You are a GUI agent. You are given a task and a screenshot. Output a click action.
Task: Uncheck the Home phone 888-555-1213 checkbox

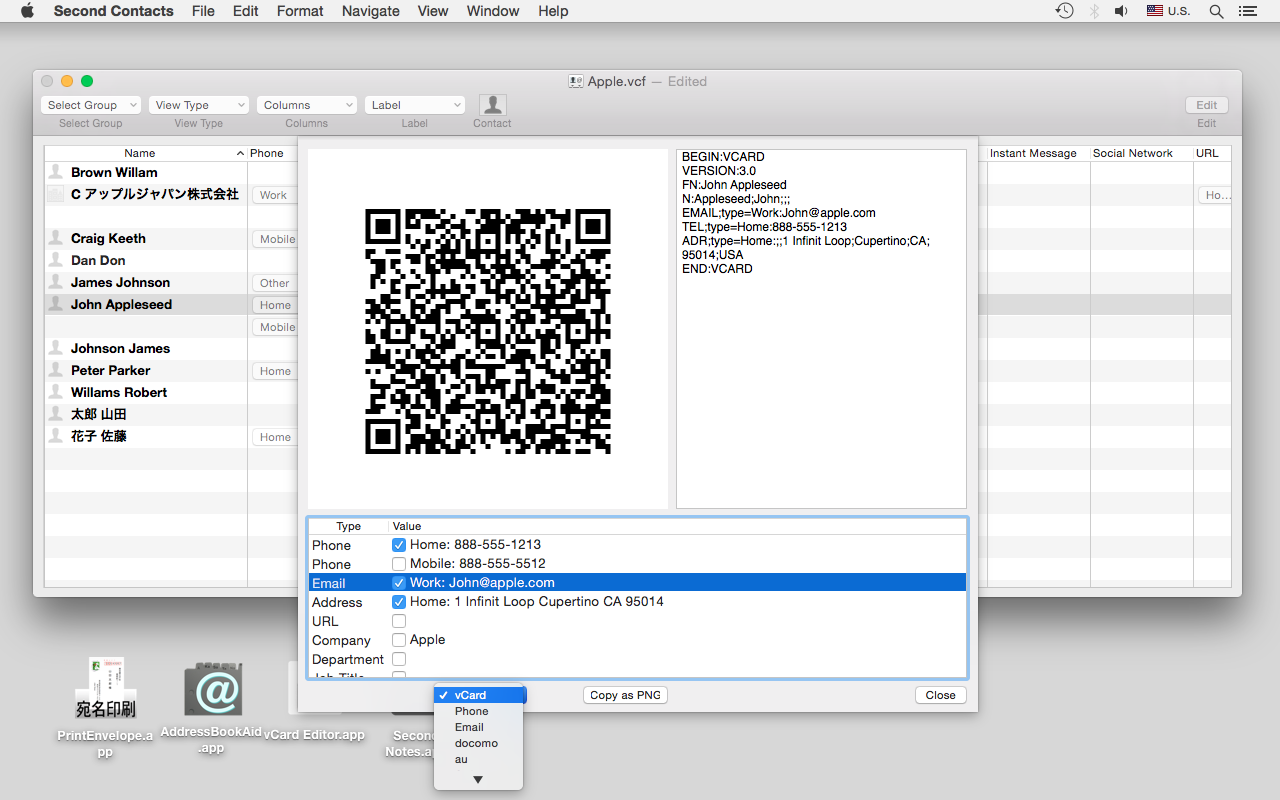click(x=399, y=545)
